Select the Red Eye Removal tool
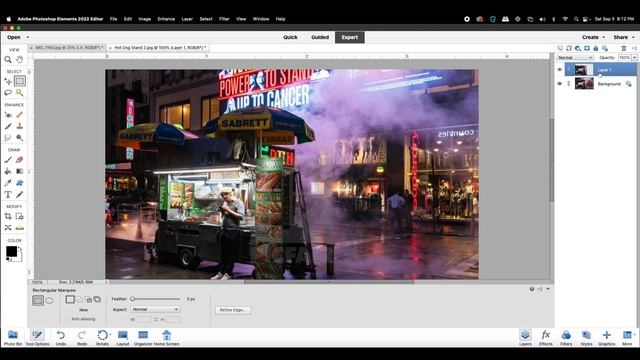This screenshot has height=360, width=640. (x=8, y=115)
